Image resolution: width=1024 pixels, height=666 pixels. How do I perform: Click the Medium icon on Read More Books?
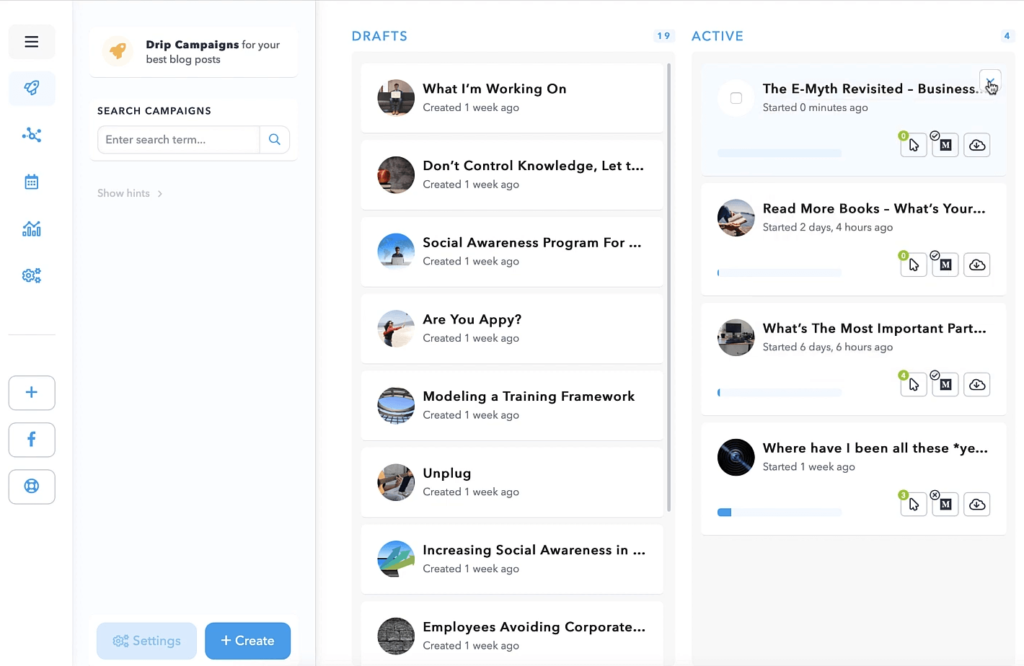[945, 265]
